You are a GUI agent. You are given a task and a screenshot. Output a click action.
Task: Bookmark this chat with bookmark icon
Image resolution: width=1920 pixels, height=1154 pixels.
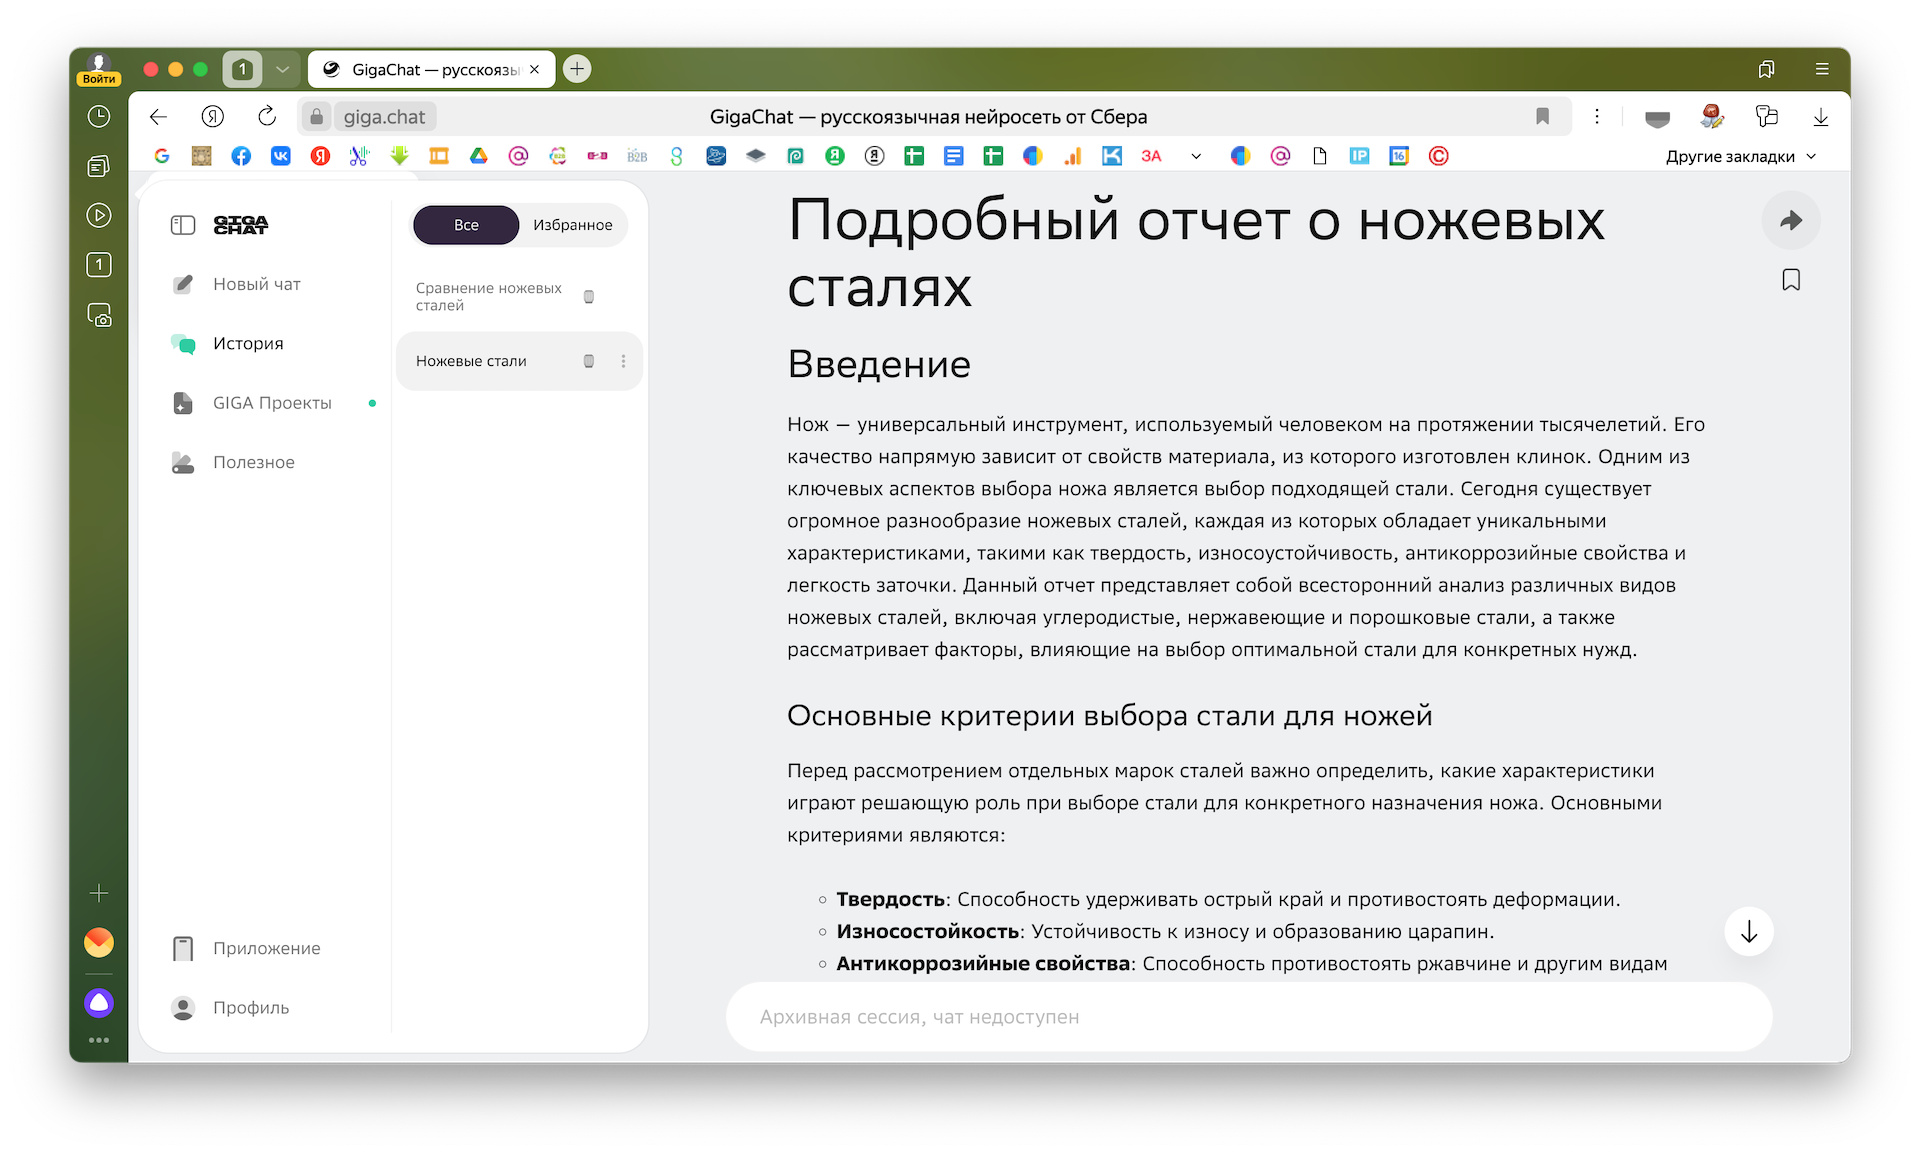[1790, 280]
